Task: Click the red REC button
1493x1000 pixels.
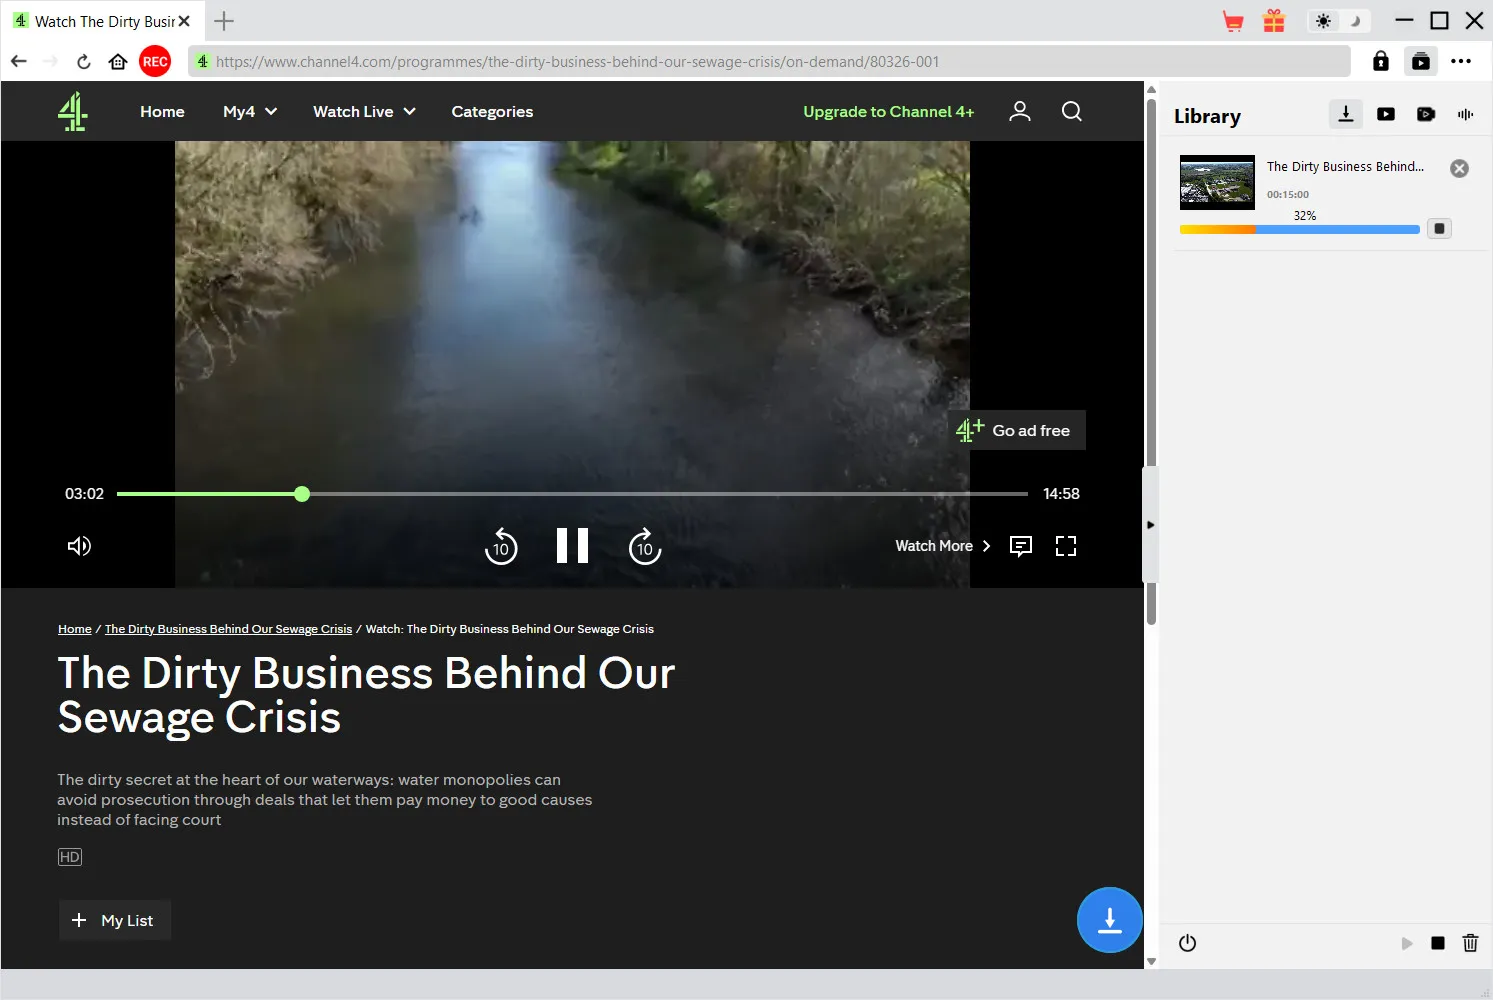Action: click(x=155, y=61)
